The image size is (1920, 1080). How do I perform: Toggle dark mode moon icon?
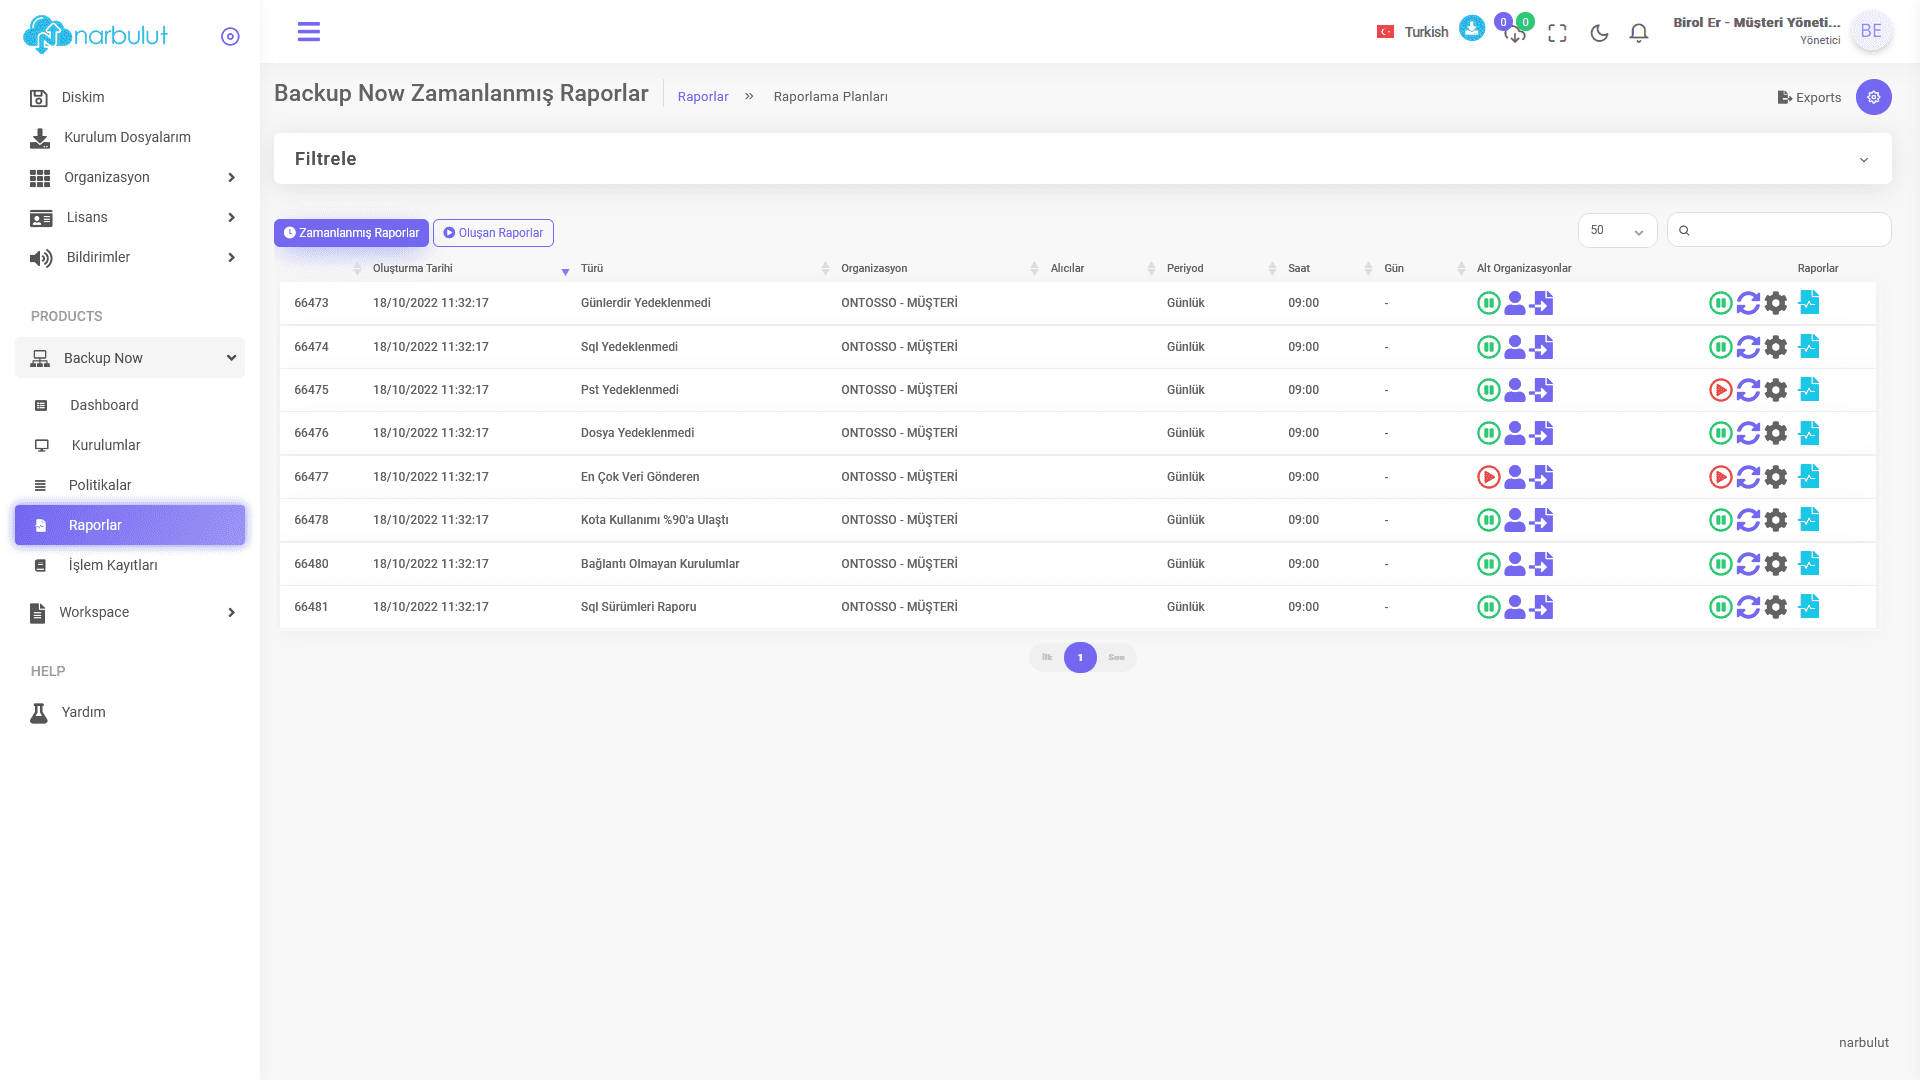click(x=1599, y=33)
